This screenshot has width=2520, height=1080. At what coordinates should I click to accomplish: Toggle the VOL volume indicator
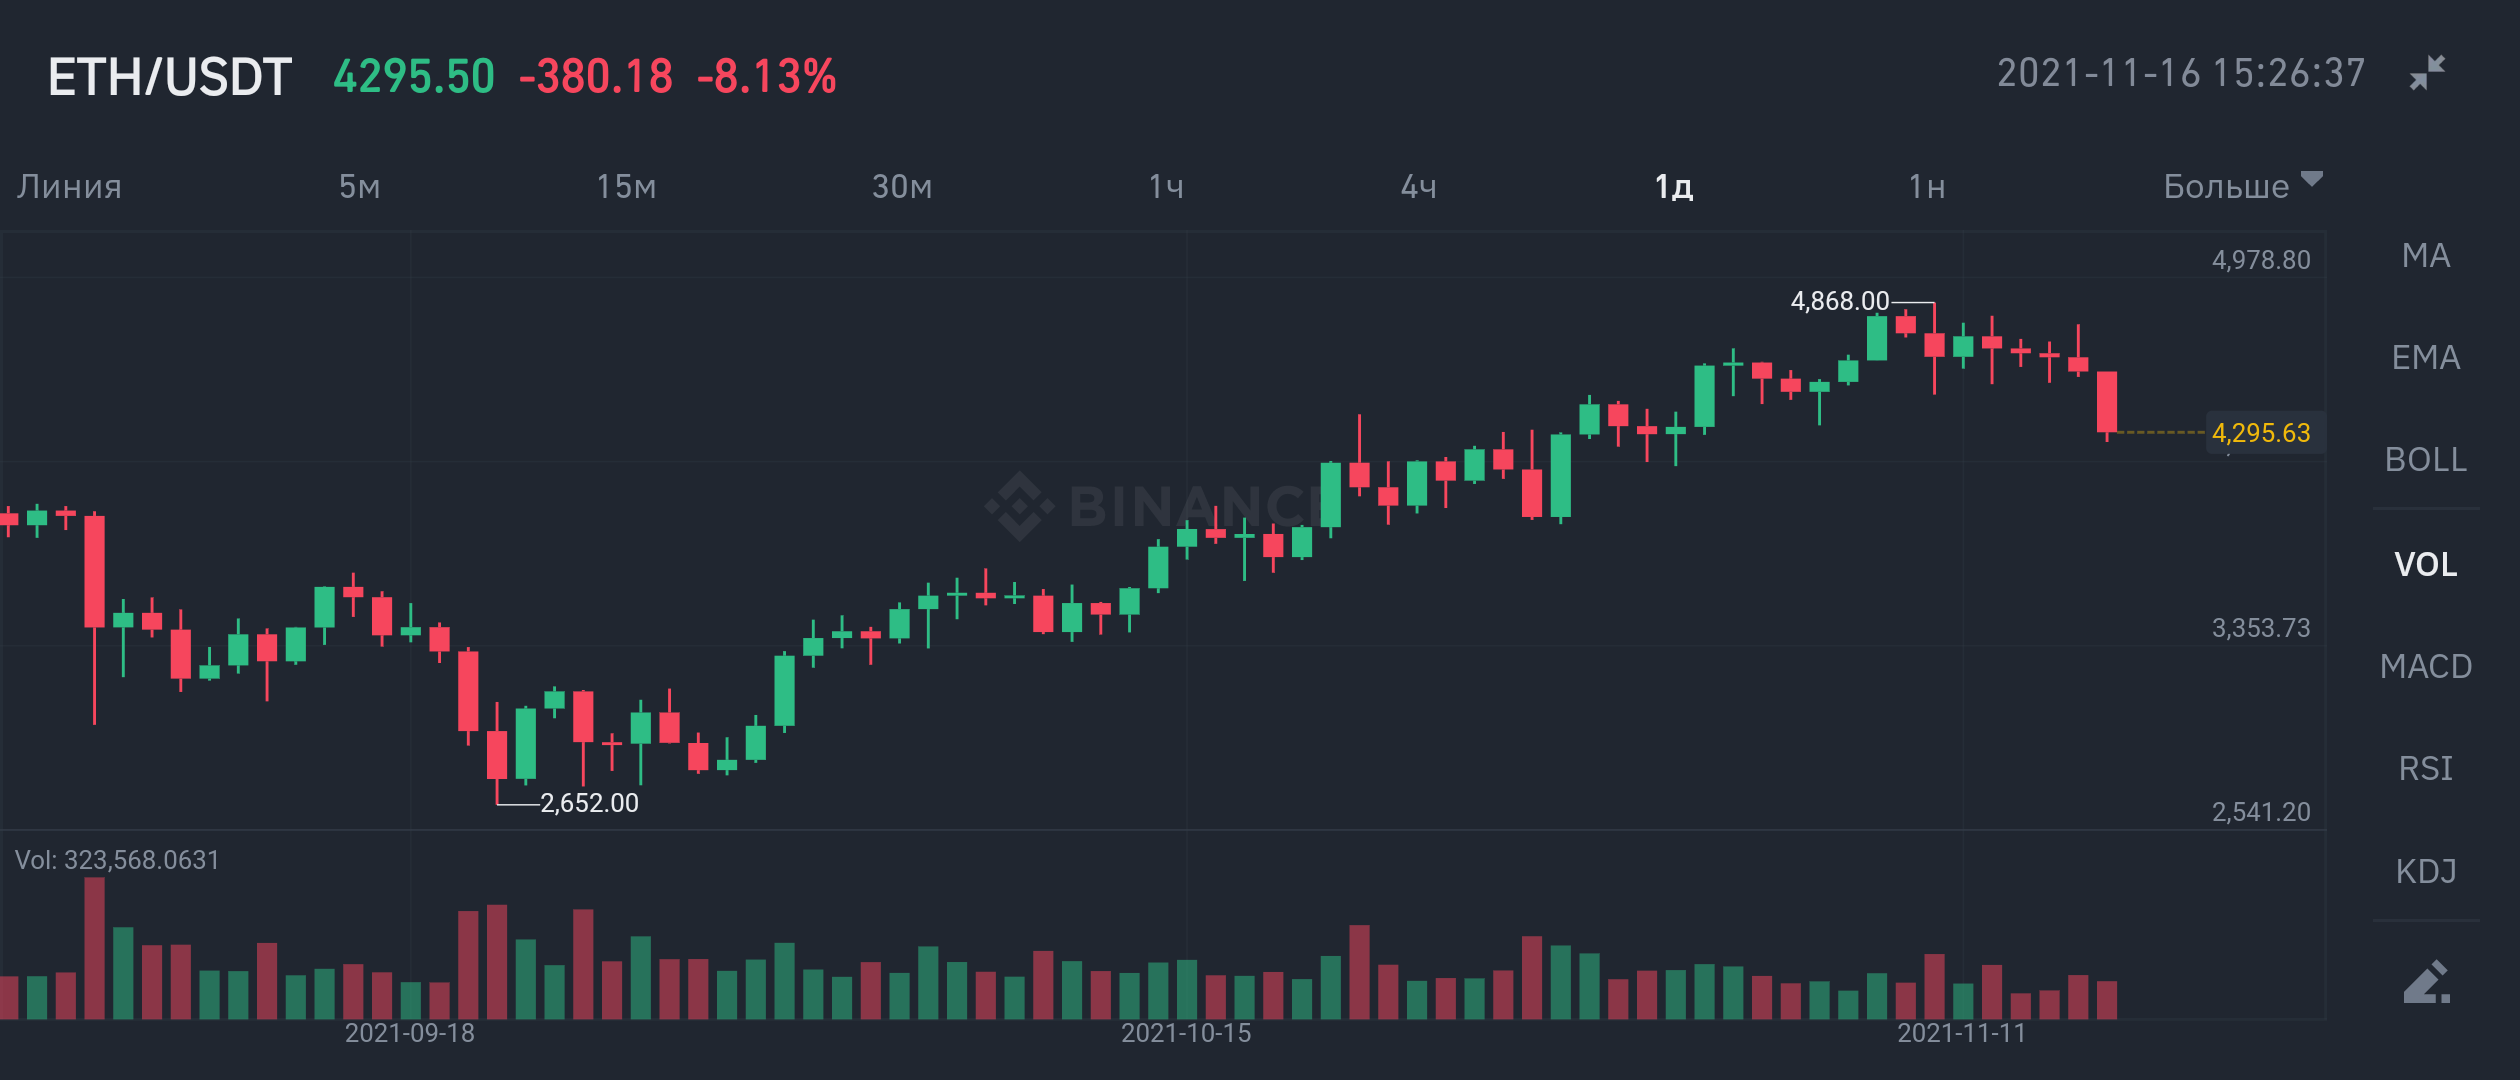(2426, 565)
